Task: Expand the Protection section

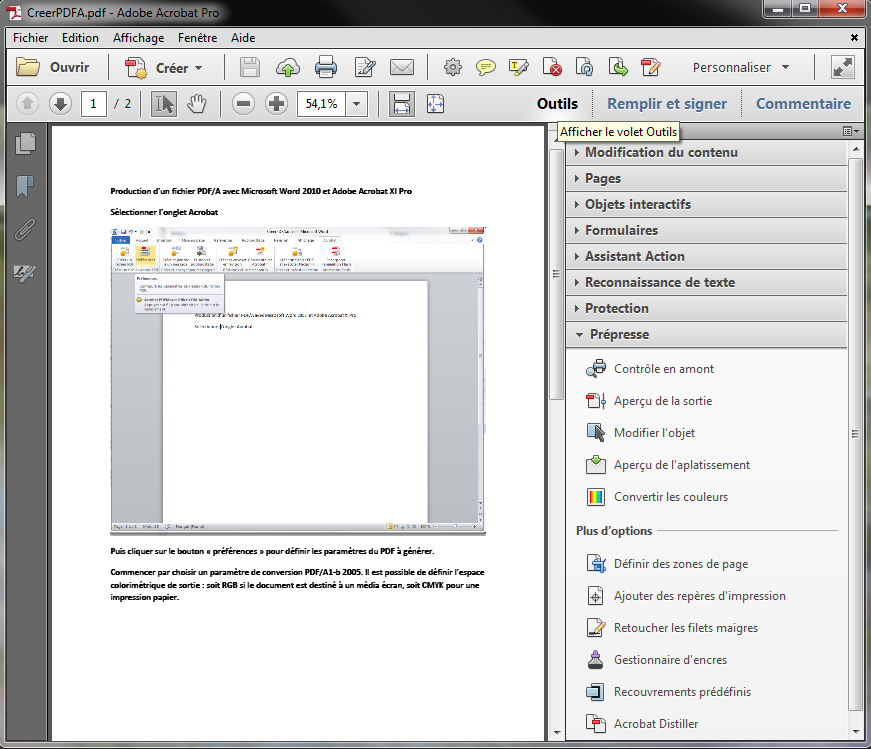Action: click(x=616, y=308)
